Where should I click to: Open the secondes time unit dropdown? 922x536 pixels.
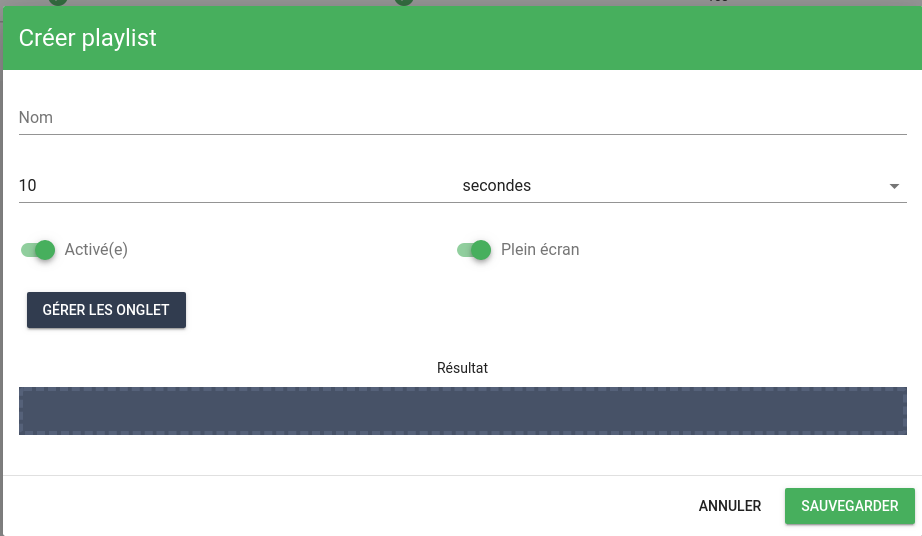click(x=684, y=186)
